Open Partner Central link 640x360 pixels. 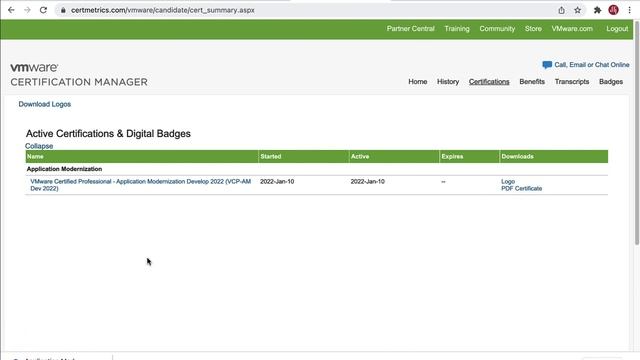(411, 29)
